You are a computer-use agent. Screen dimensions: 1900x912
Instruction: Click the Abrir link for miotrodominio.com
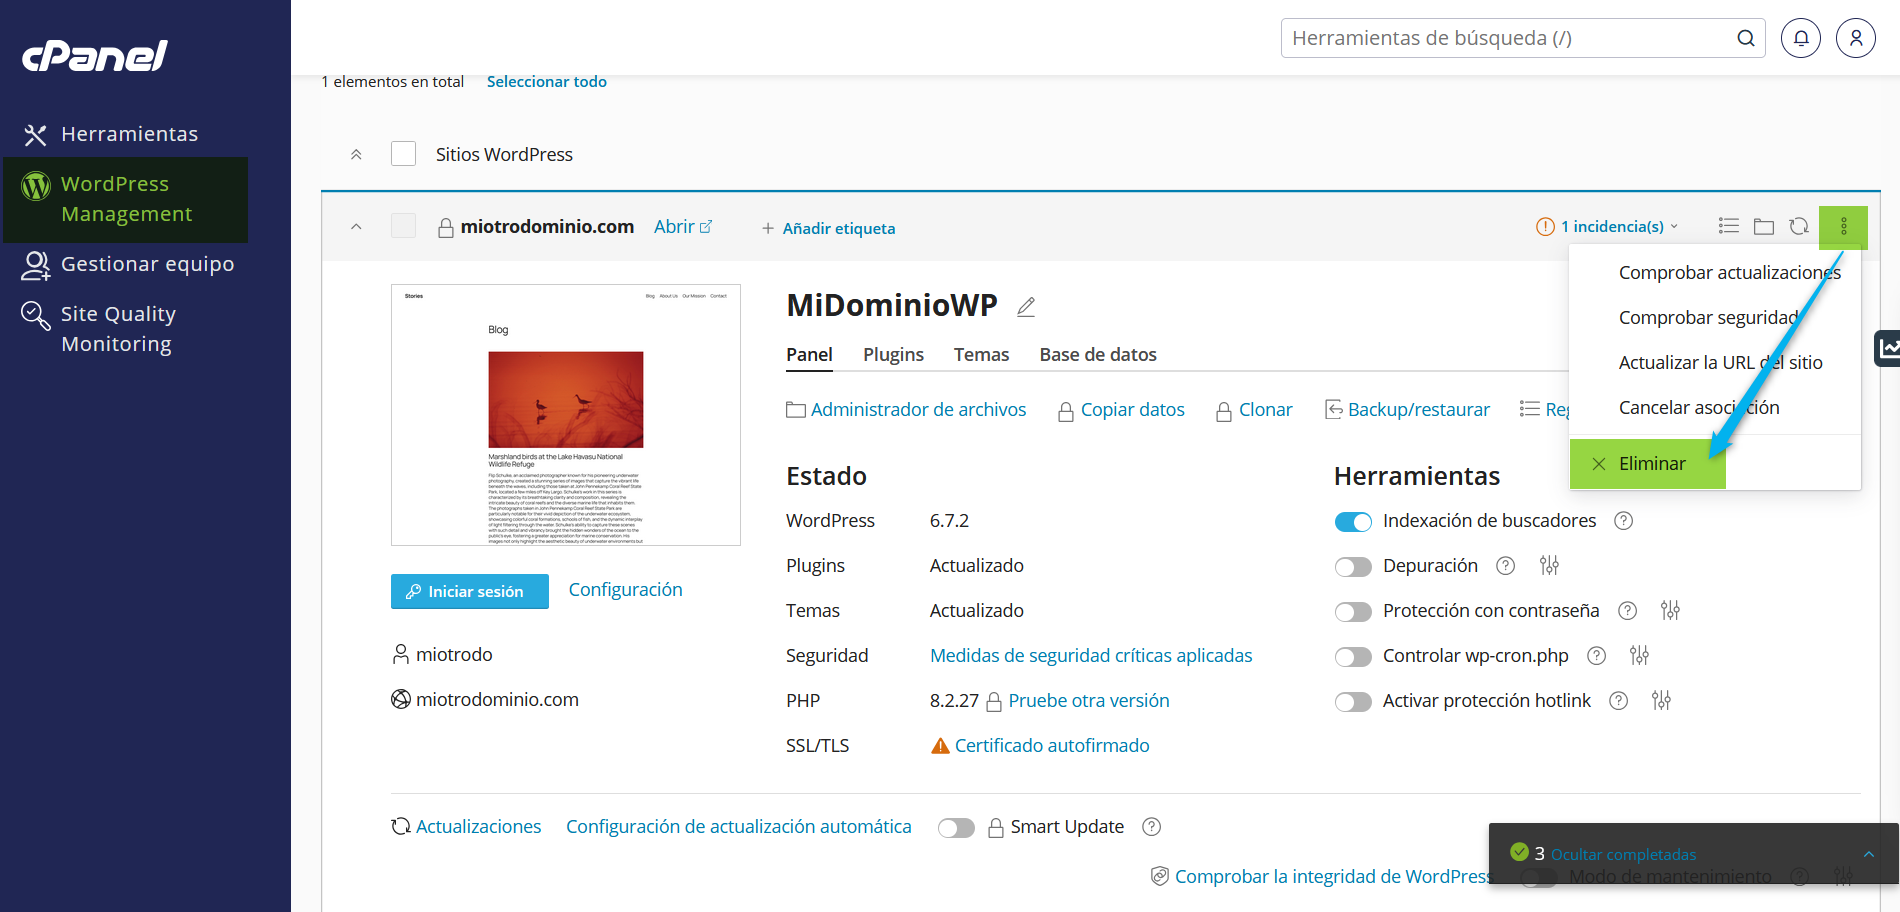(x=683, y=227)
